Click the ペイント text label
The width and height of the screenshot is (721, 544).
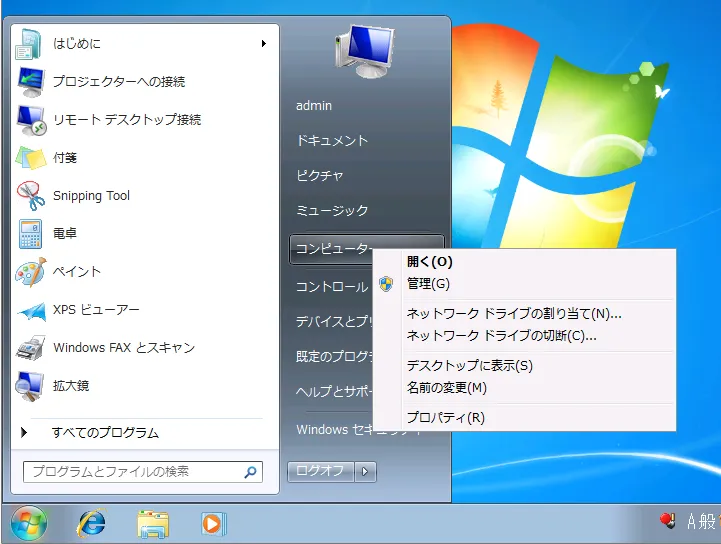coord(77,272)
